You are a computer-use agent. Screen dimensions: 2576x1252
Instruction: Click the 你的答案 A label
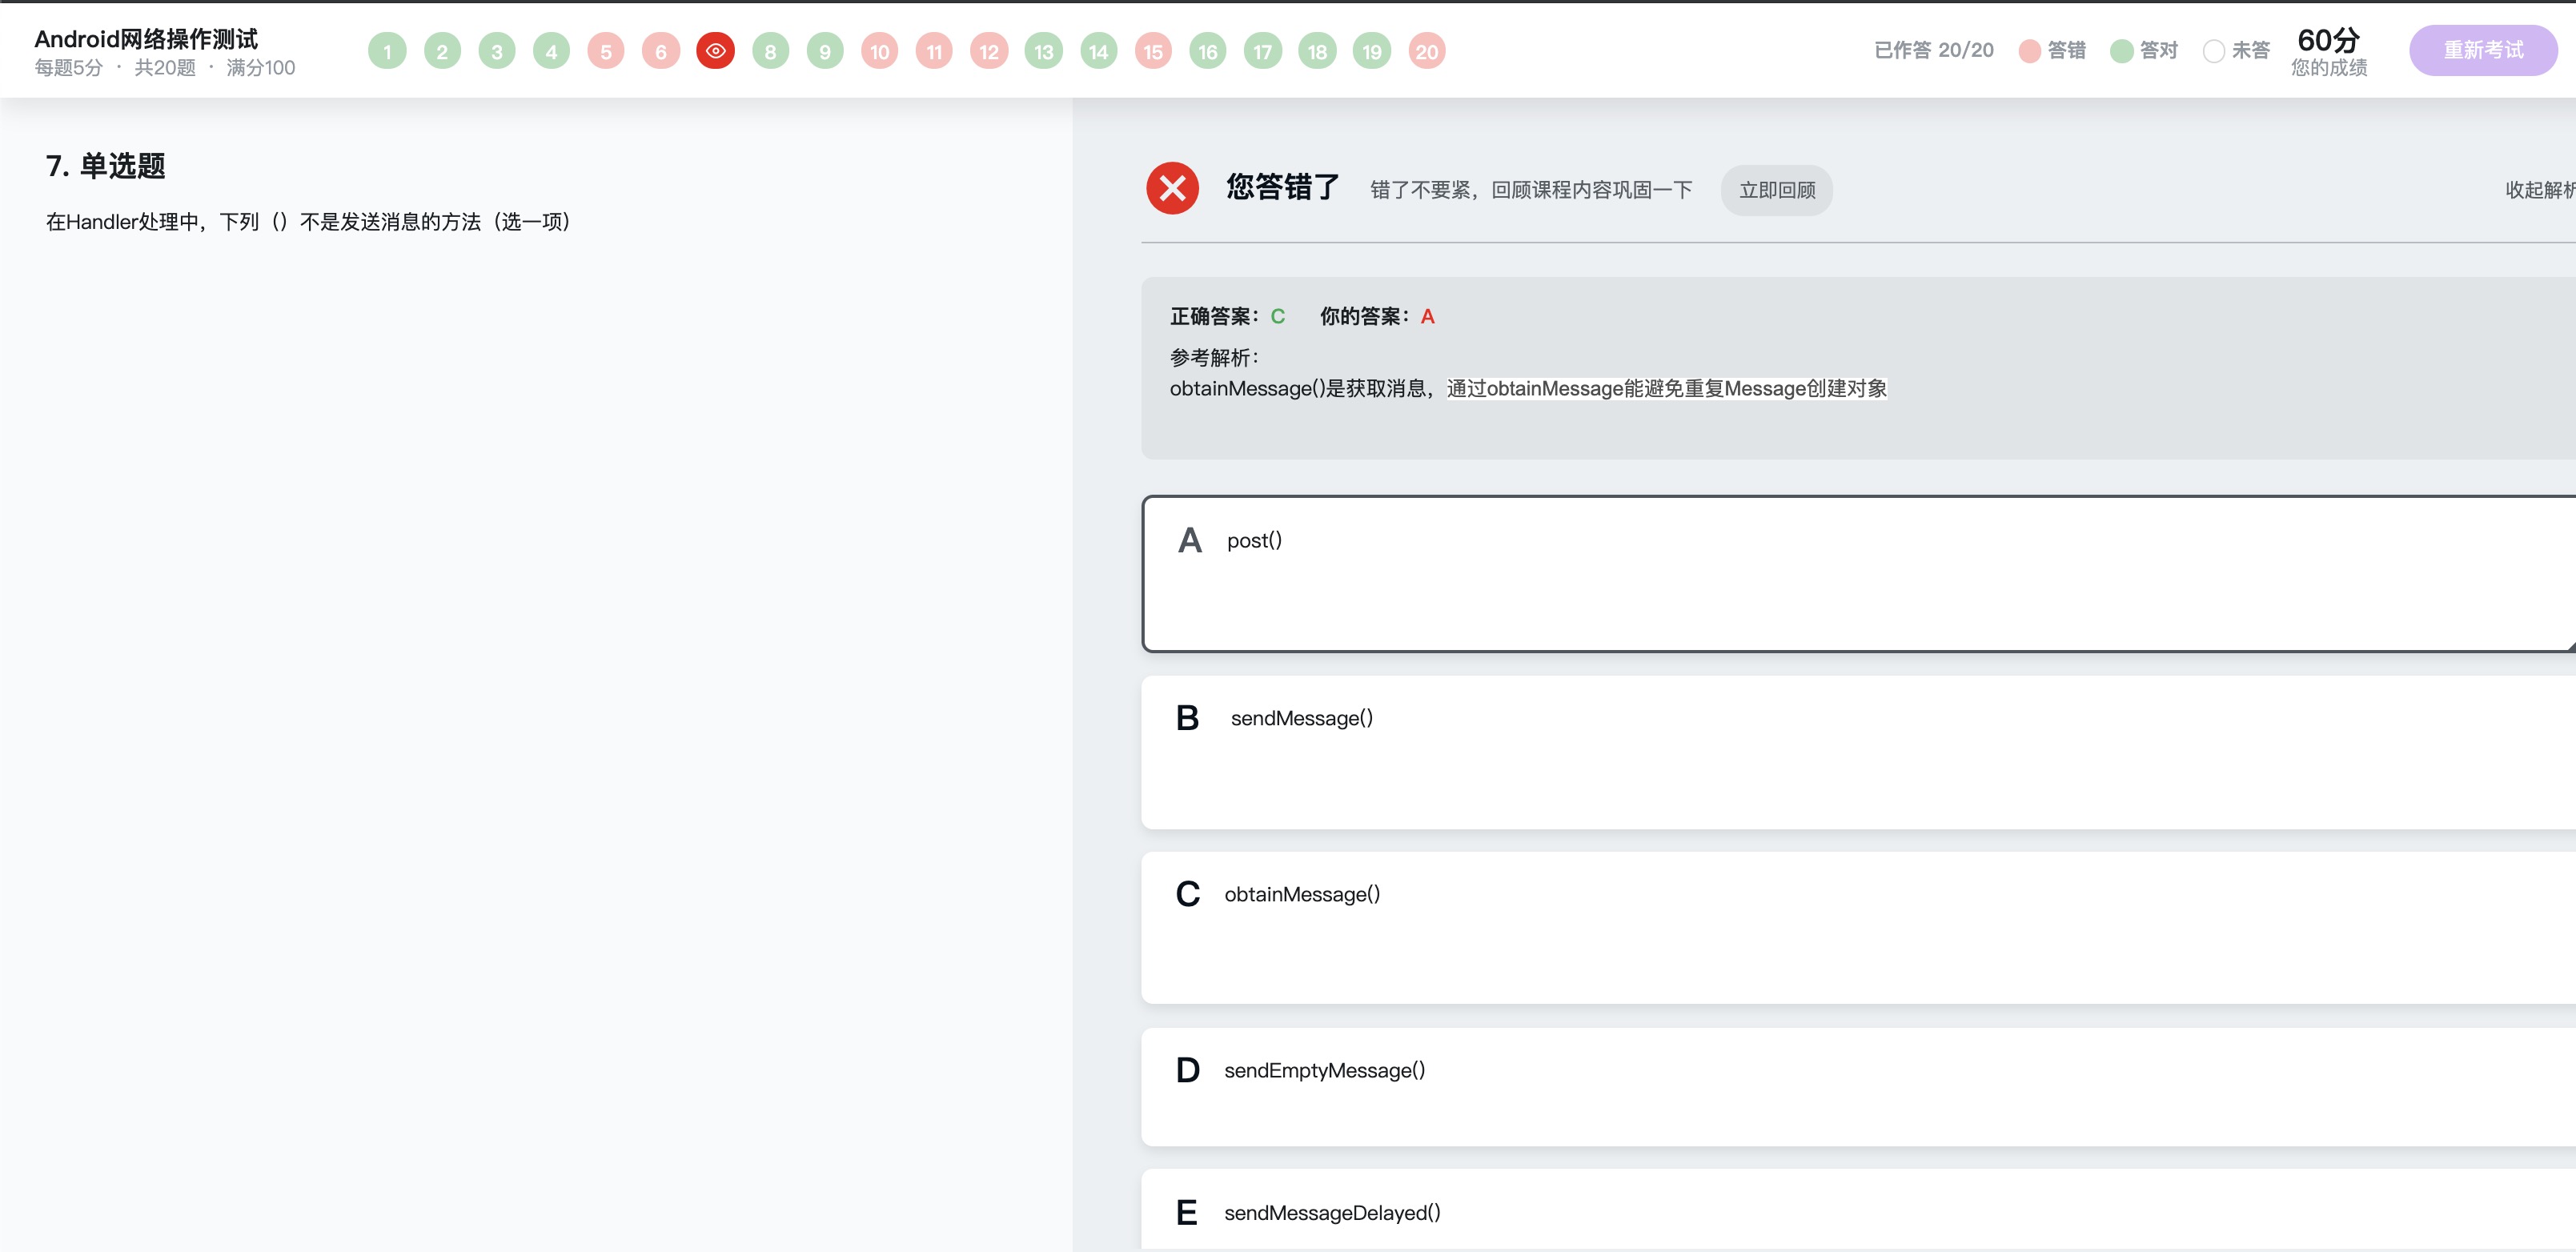tap(1378, 316)
